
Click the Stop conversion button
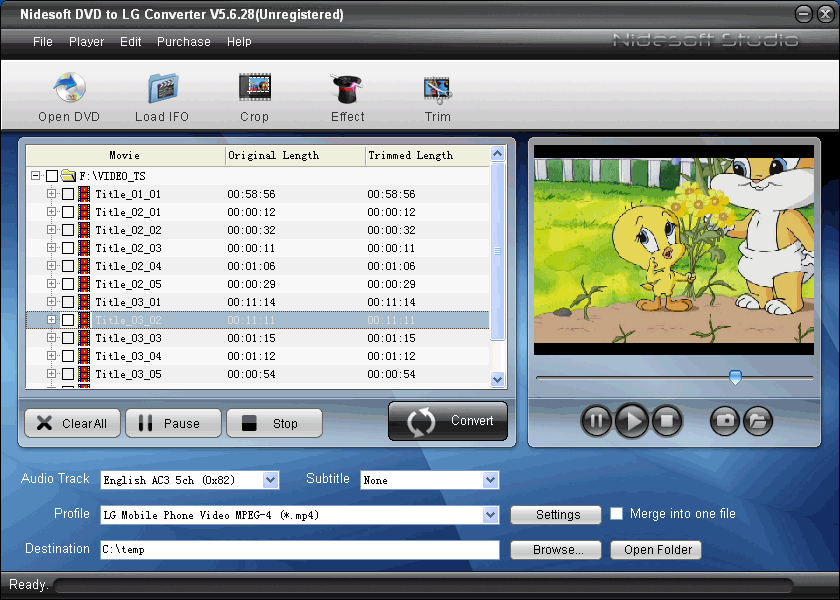pos(275,423)
